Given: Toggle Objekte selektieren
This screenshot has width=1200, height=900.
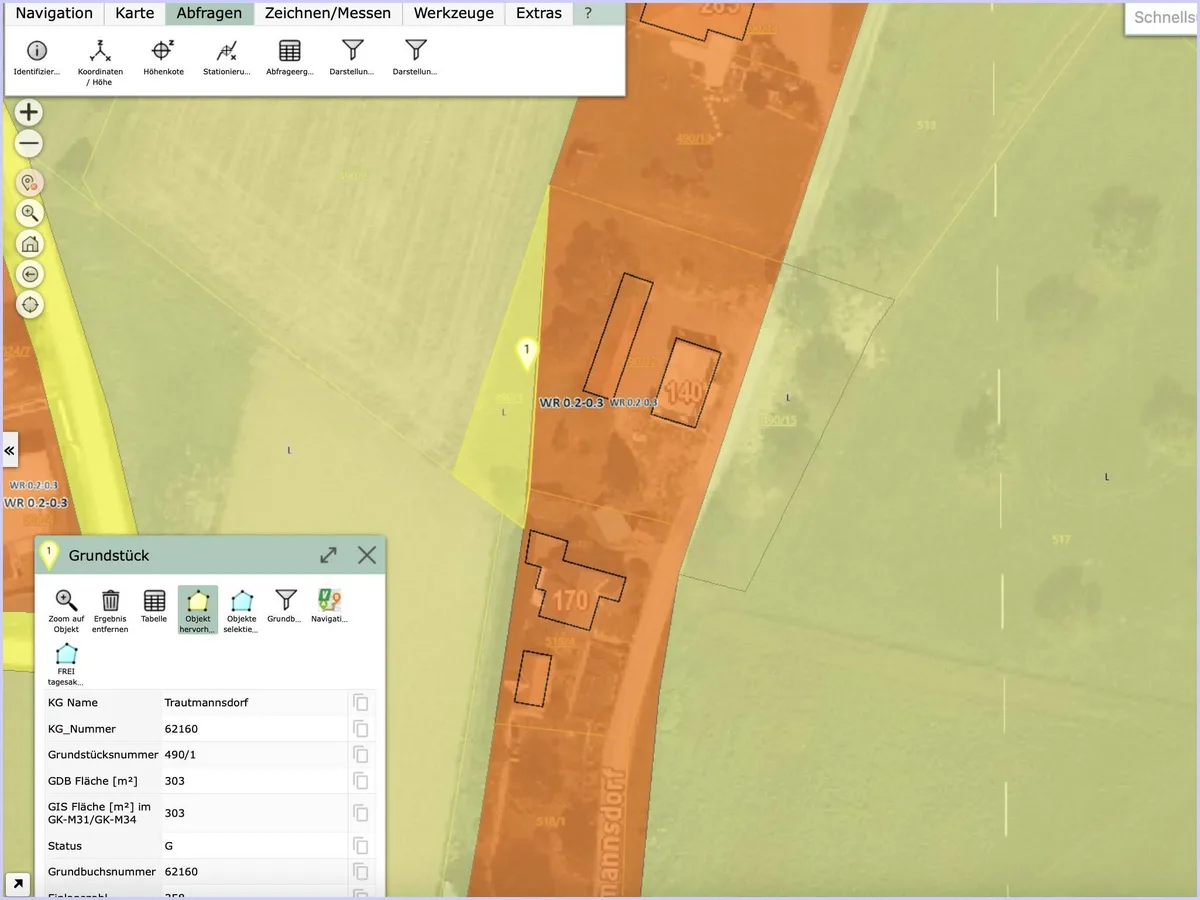Looking at the screenshot, I should [x=242, y=611].
